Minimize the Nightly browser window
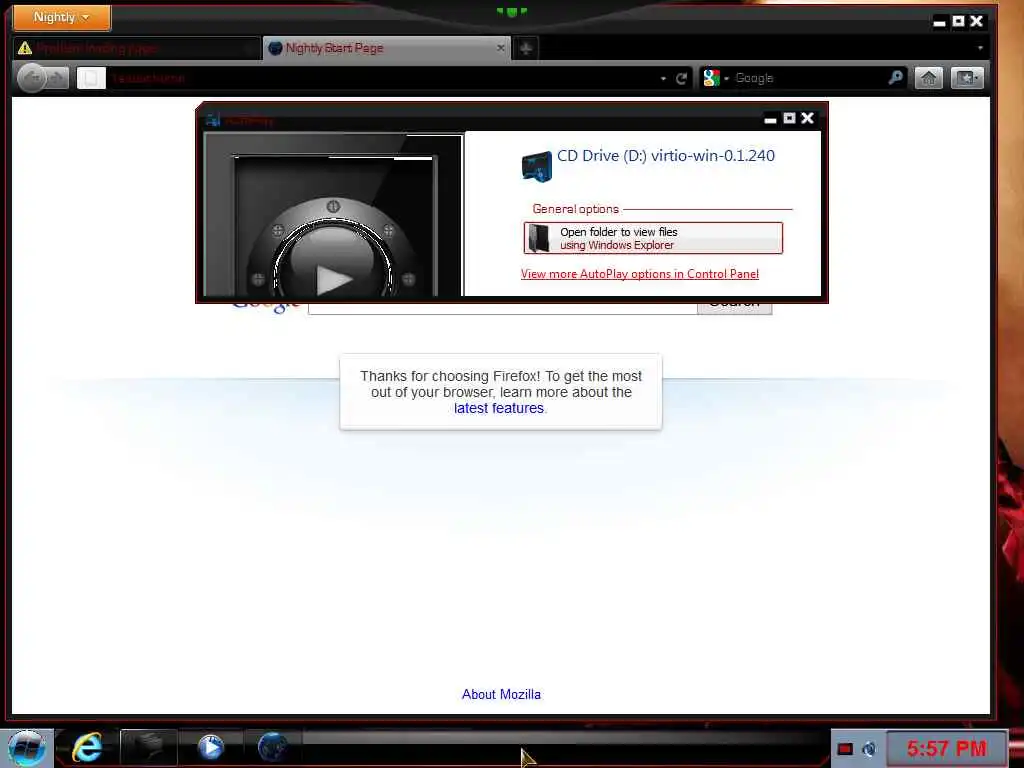Image resolution: width=1024 pixels, height=768 pixels. (940, 22)
